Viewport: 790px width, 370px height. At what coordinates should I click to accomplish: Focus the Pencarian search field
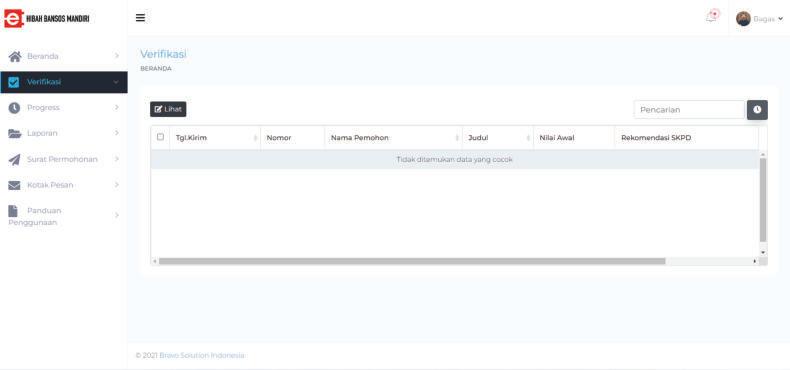coord(689,109)
